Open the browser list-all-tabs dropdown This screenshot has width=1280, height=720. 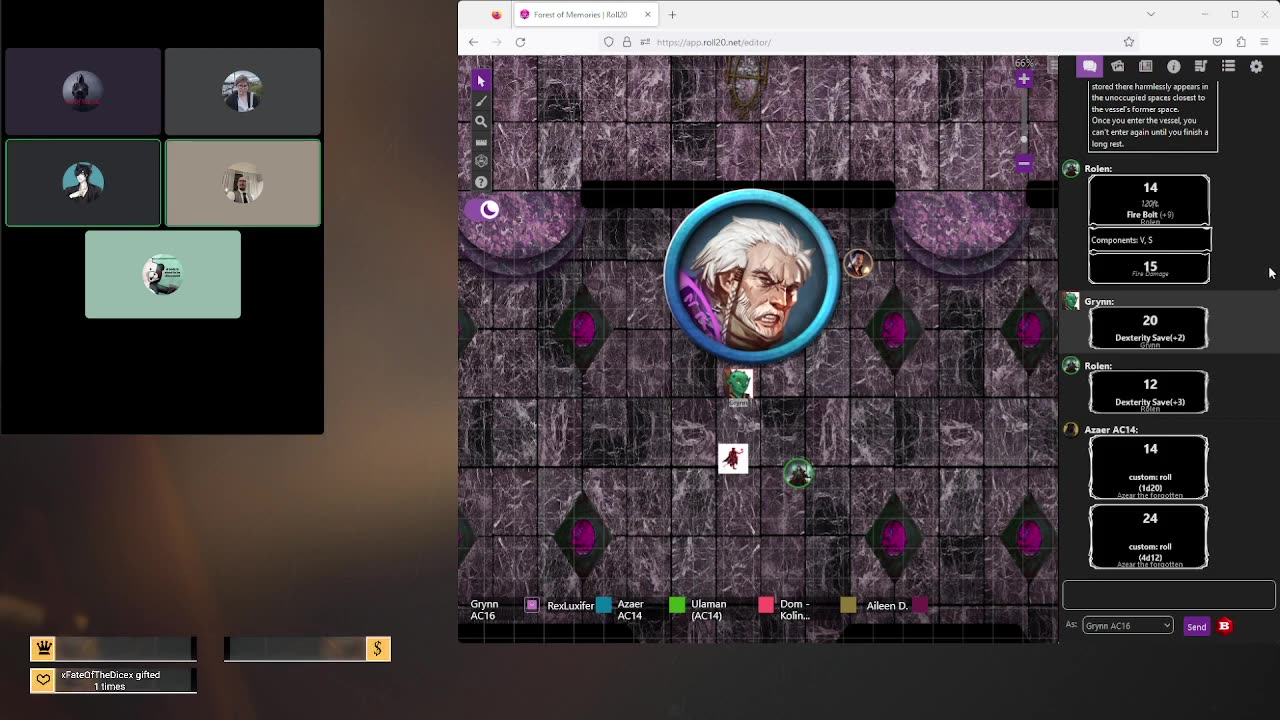[x=1150, y=14]
